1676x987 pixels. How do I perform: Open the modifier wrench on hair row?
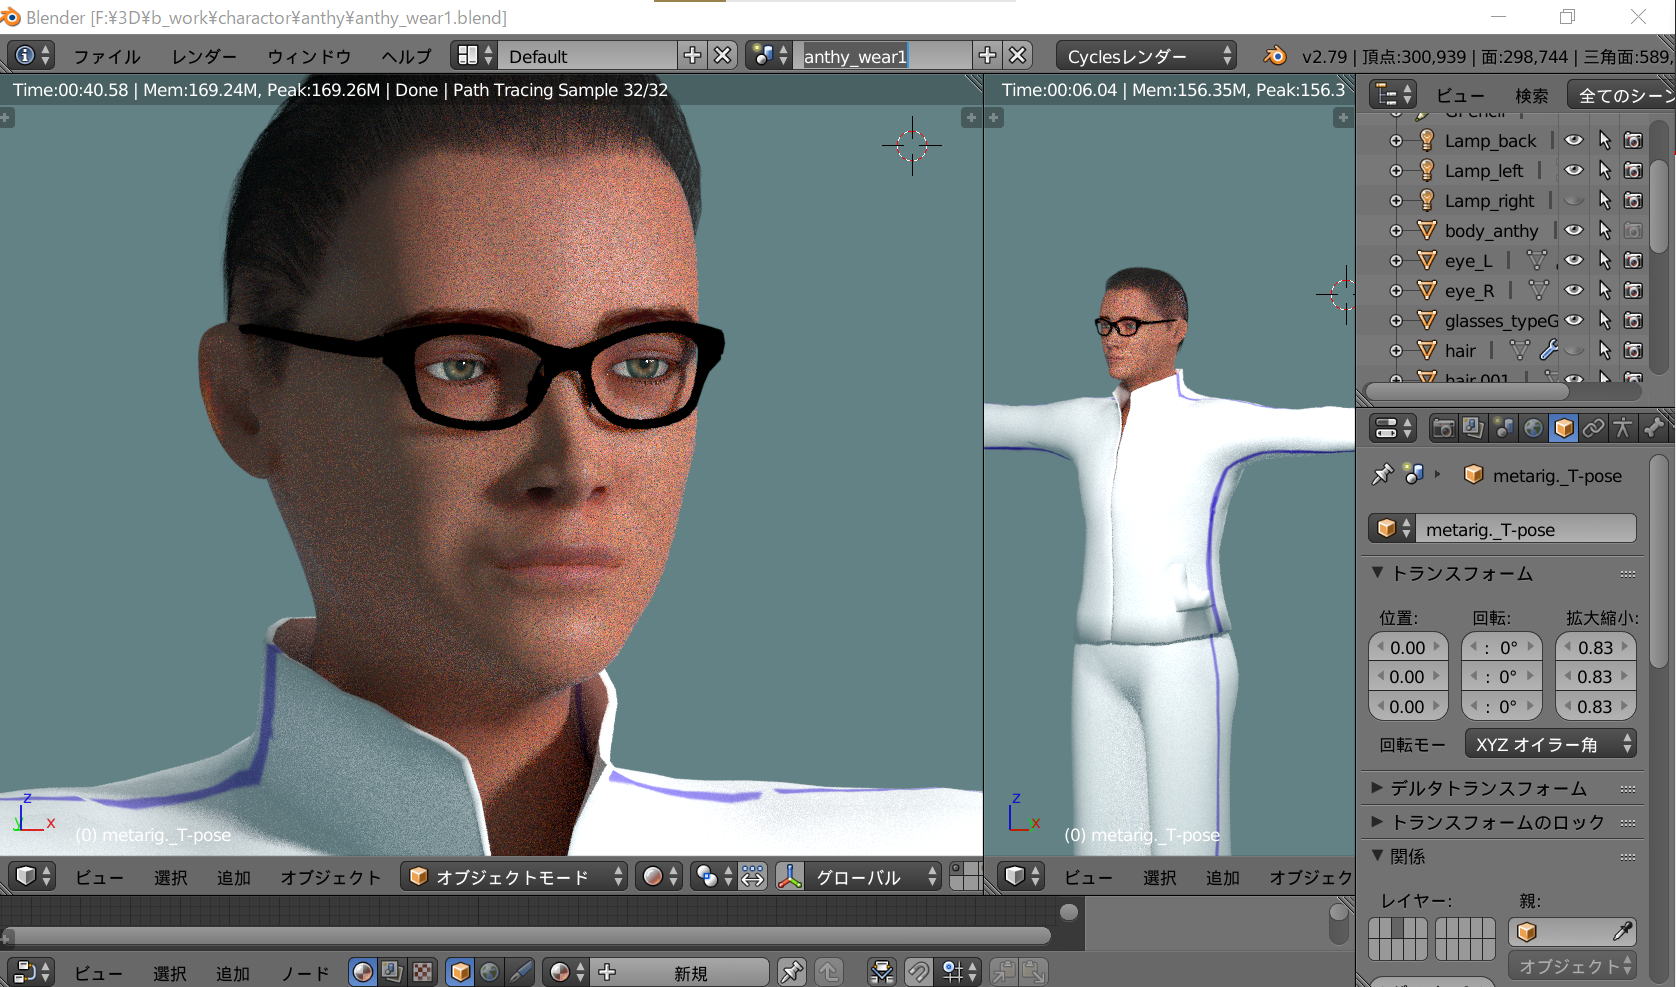pos(1549,350)
